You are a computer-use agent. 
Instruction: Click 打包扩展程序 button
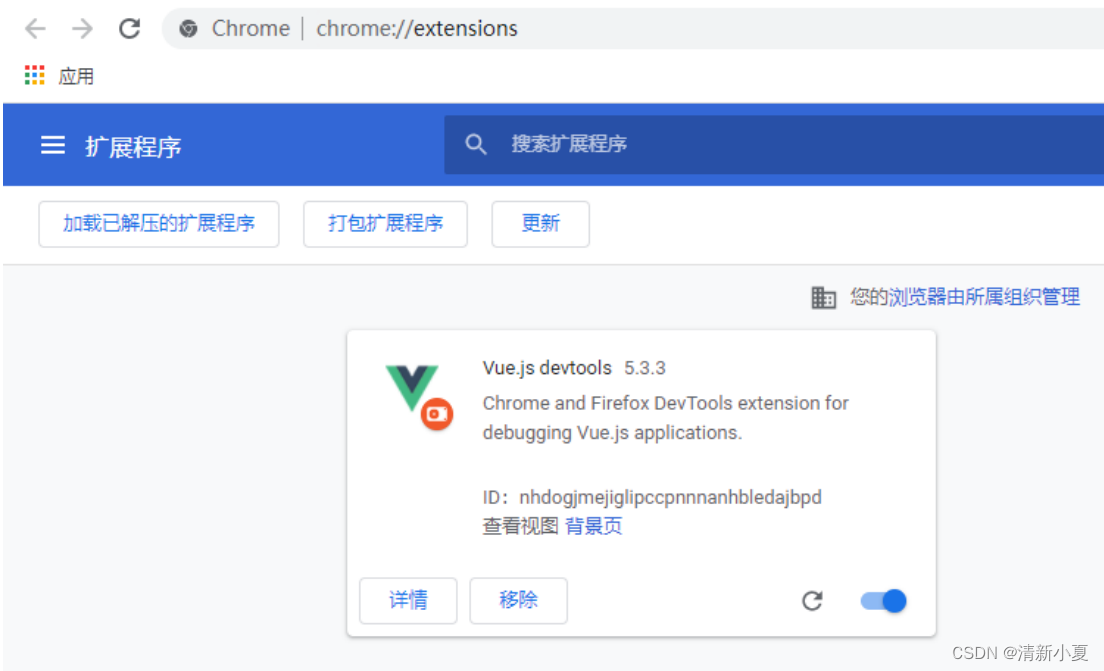pos(385,224)
